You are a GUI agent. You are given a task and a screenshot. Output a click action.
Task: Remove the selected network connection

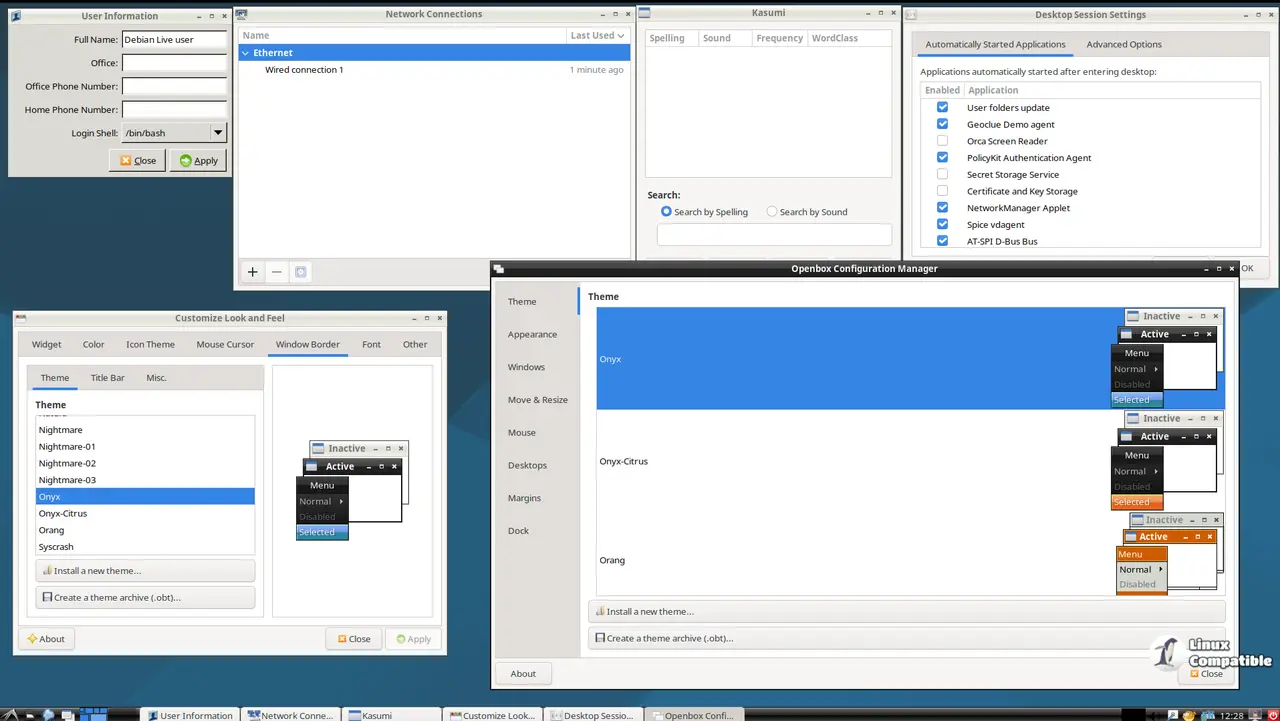276,271
